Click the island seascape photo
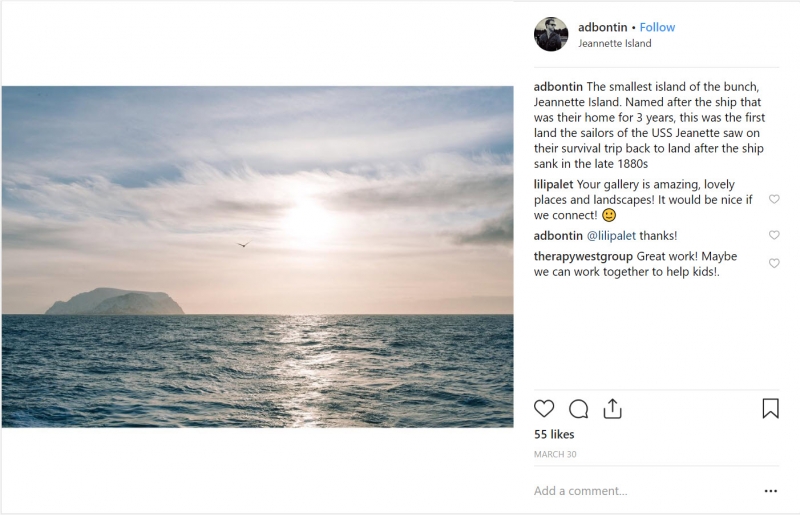 [x=257, y=257]
